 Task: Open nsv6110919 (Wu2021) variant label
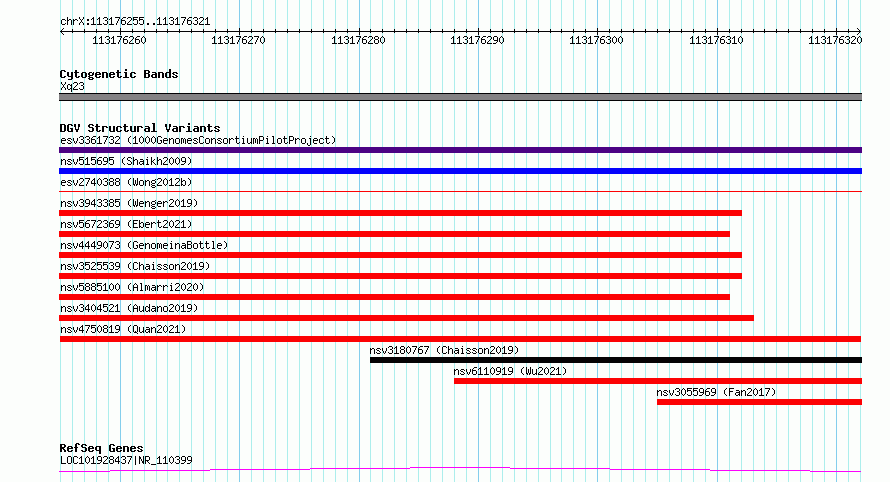(510, 371)
